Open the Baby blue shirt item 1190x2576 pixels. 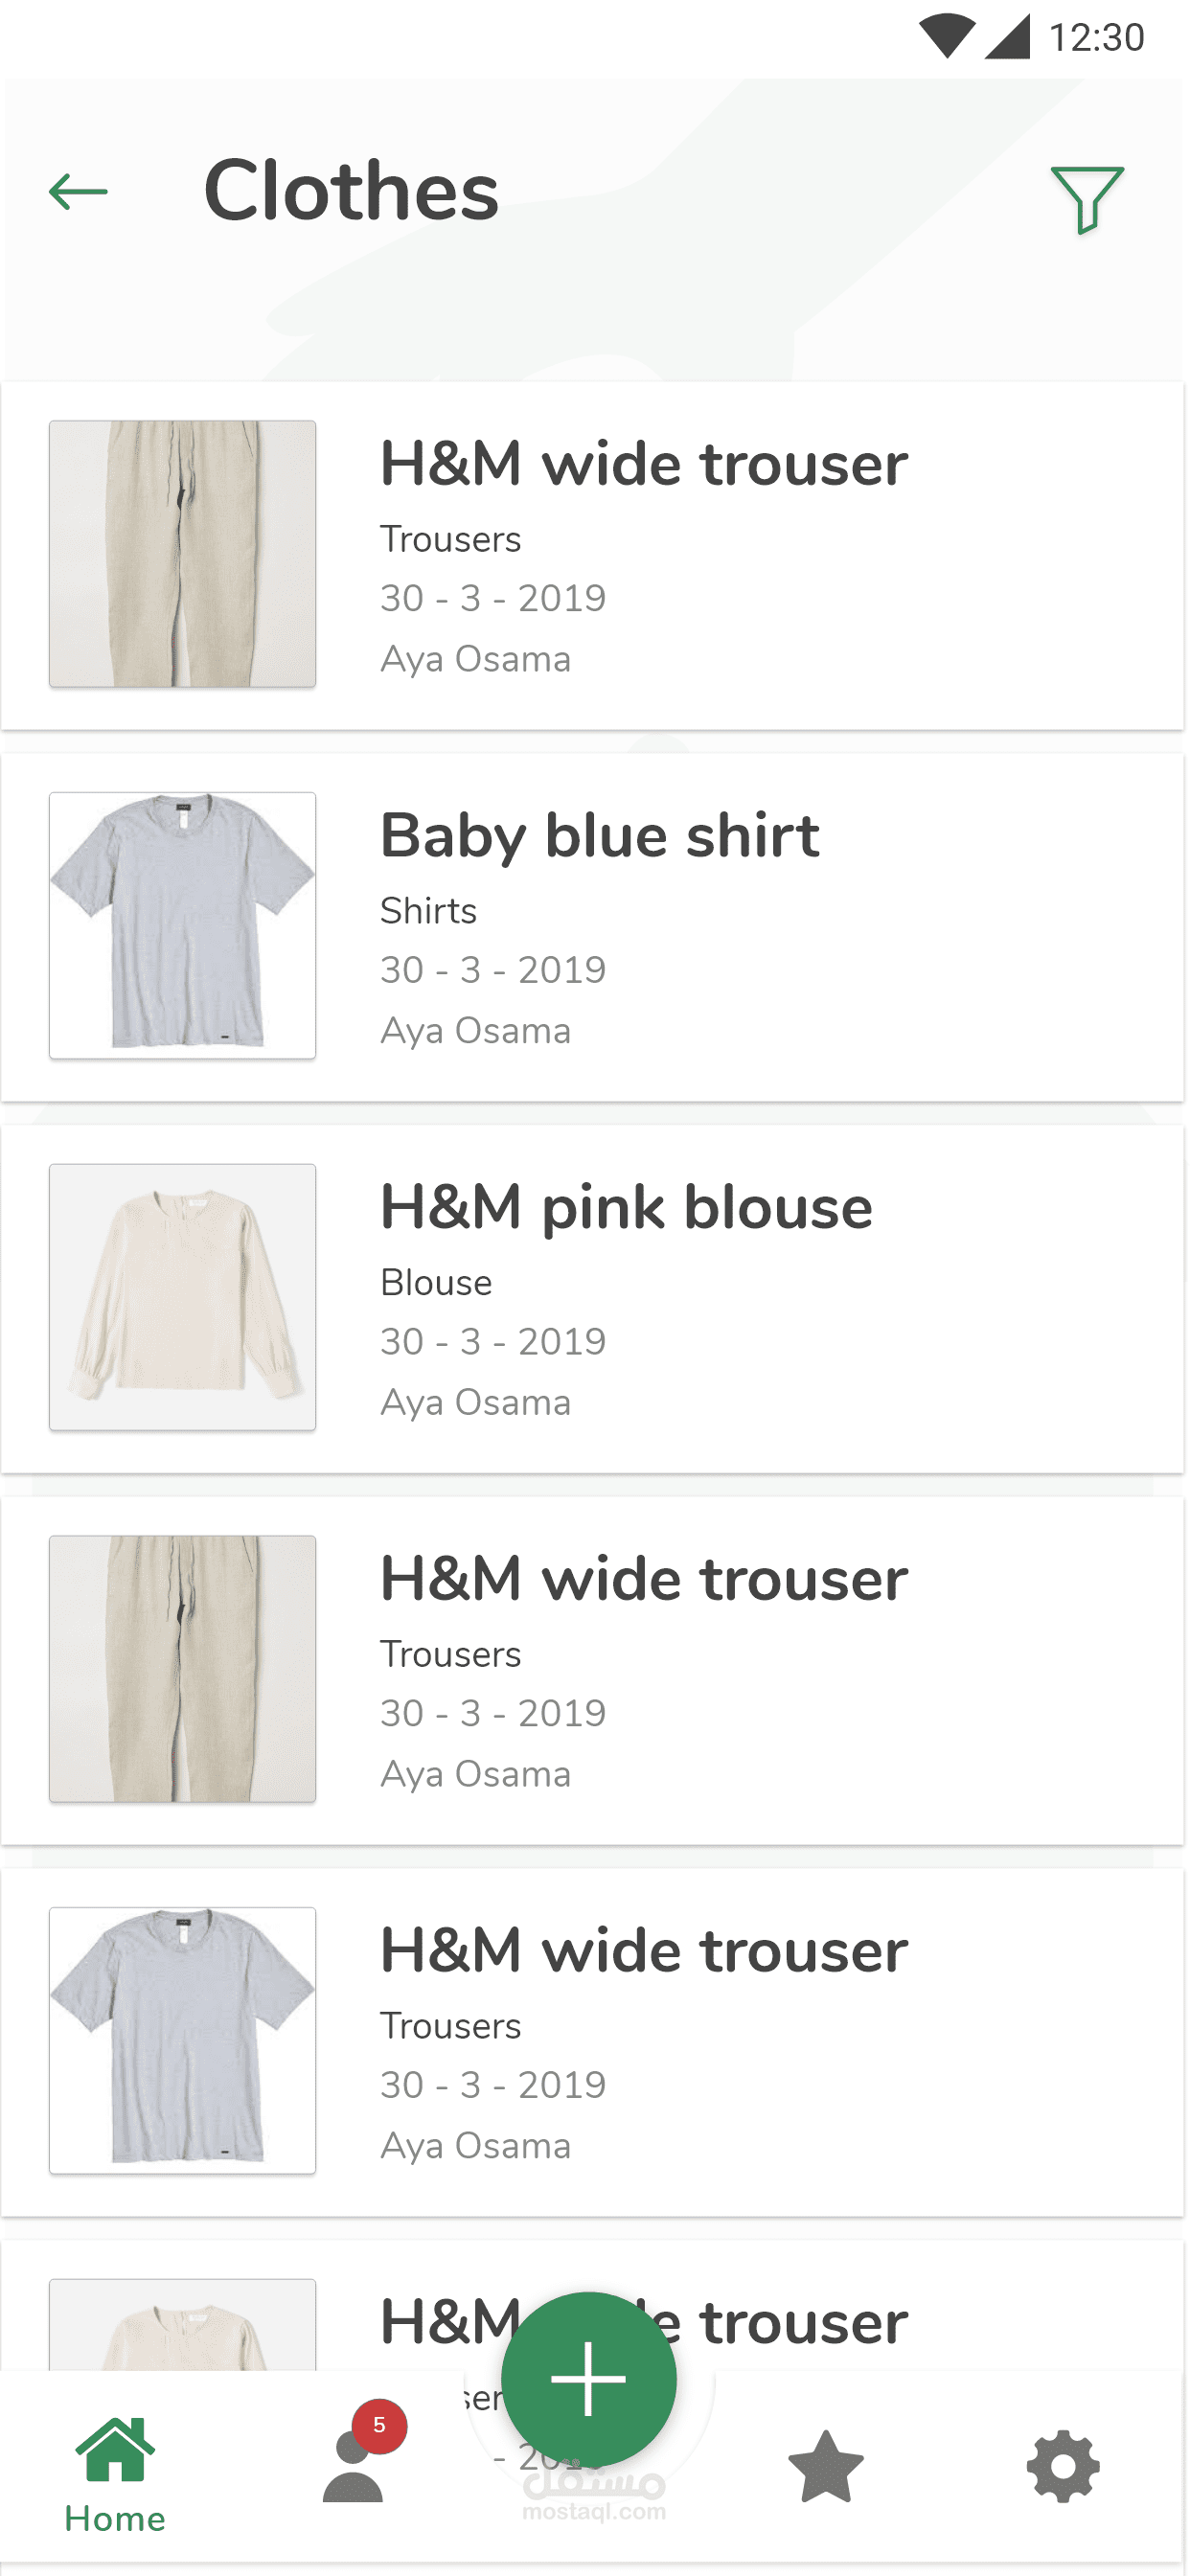(x=599, y=836)
